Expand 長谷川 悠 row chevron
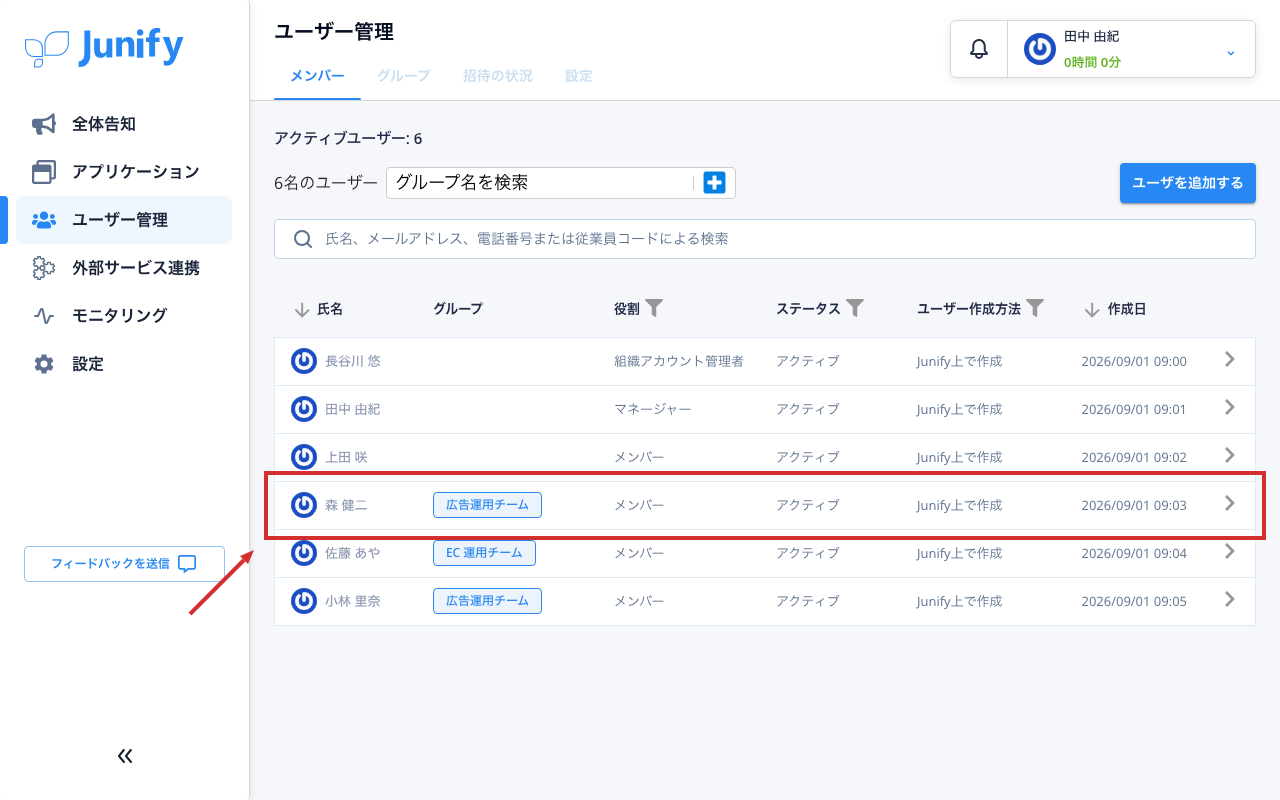 [1230, 359]
